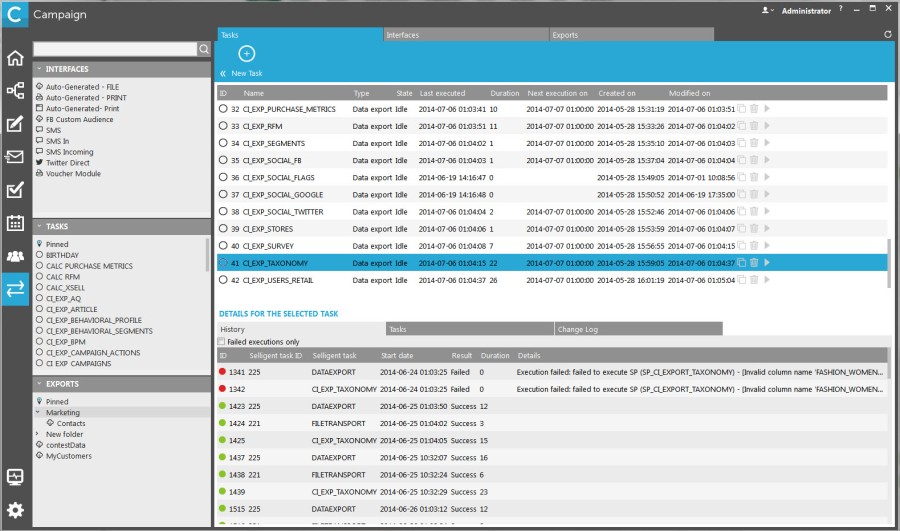
Task: Click the search magnifier icon
Action: click(204, 49)
